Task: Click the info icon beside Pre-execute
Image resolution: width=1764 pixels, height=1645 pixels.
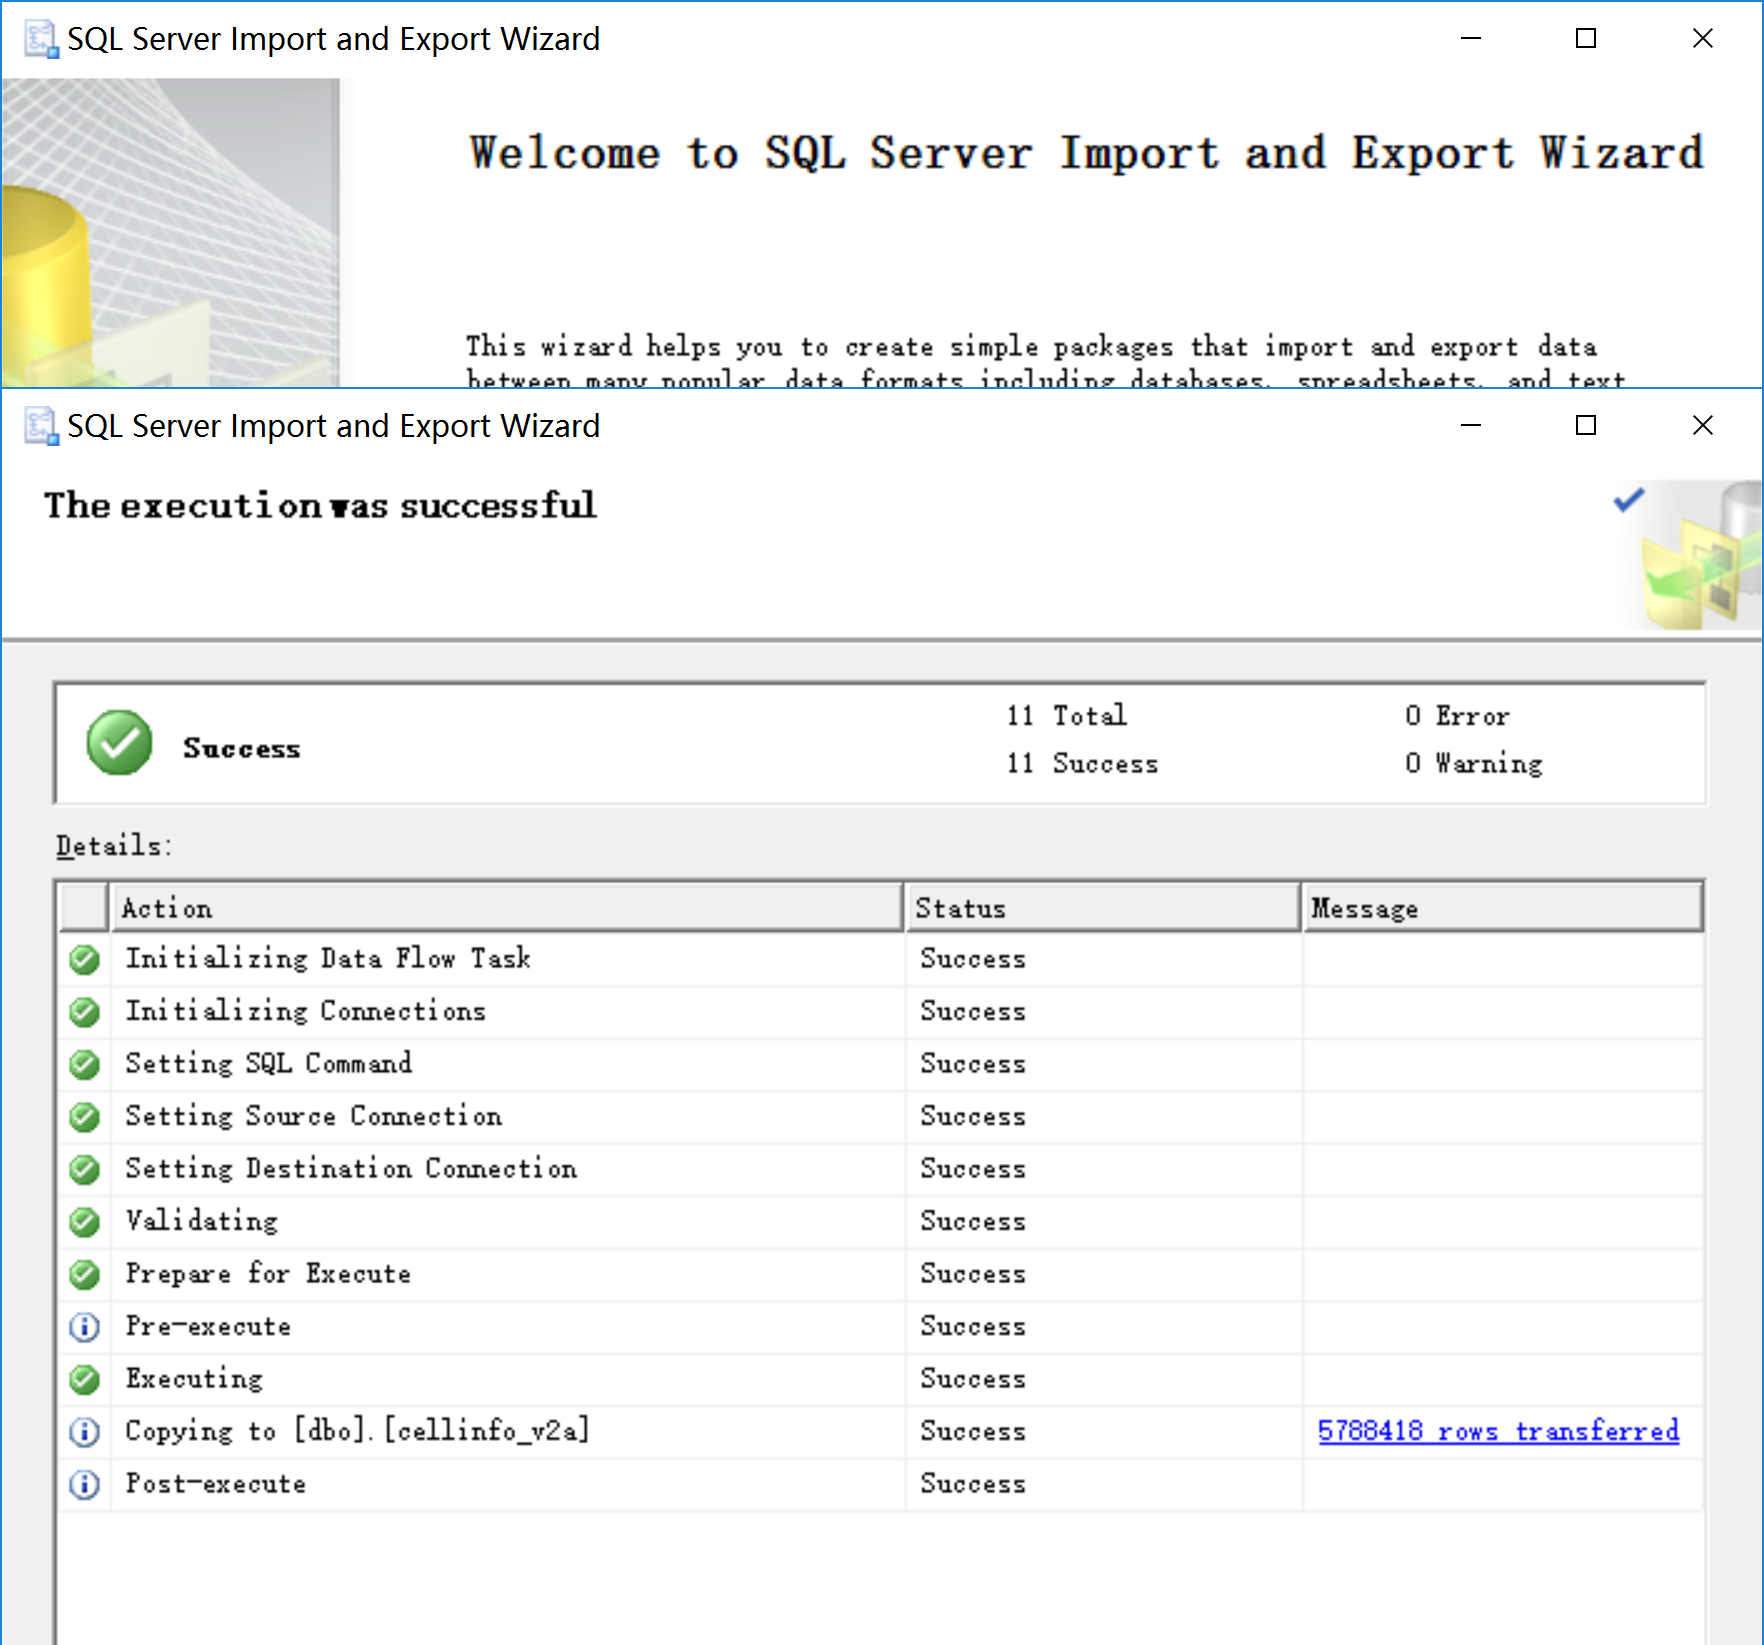Action: pos(85,1326)
